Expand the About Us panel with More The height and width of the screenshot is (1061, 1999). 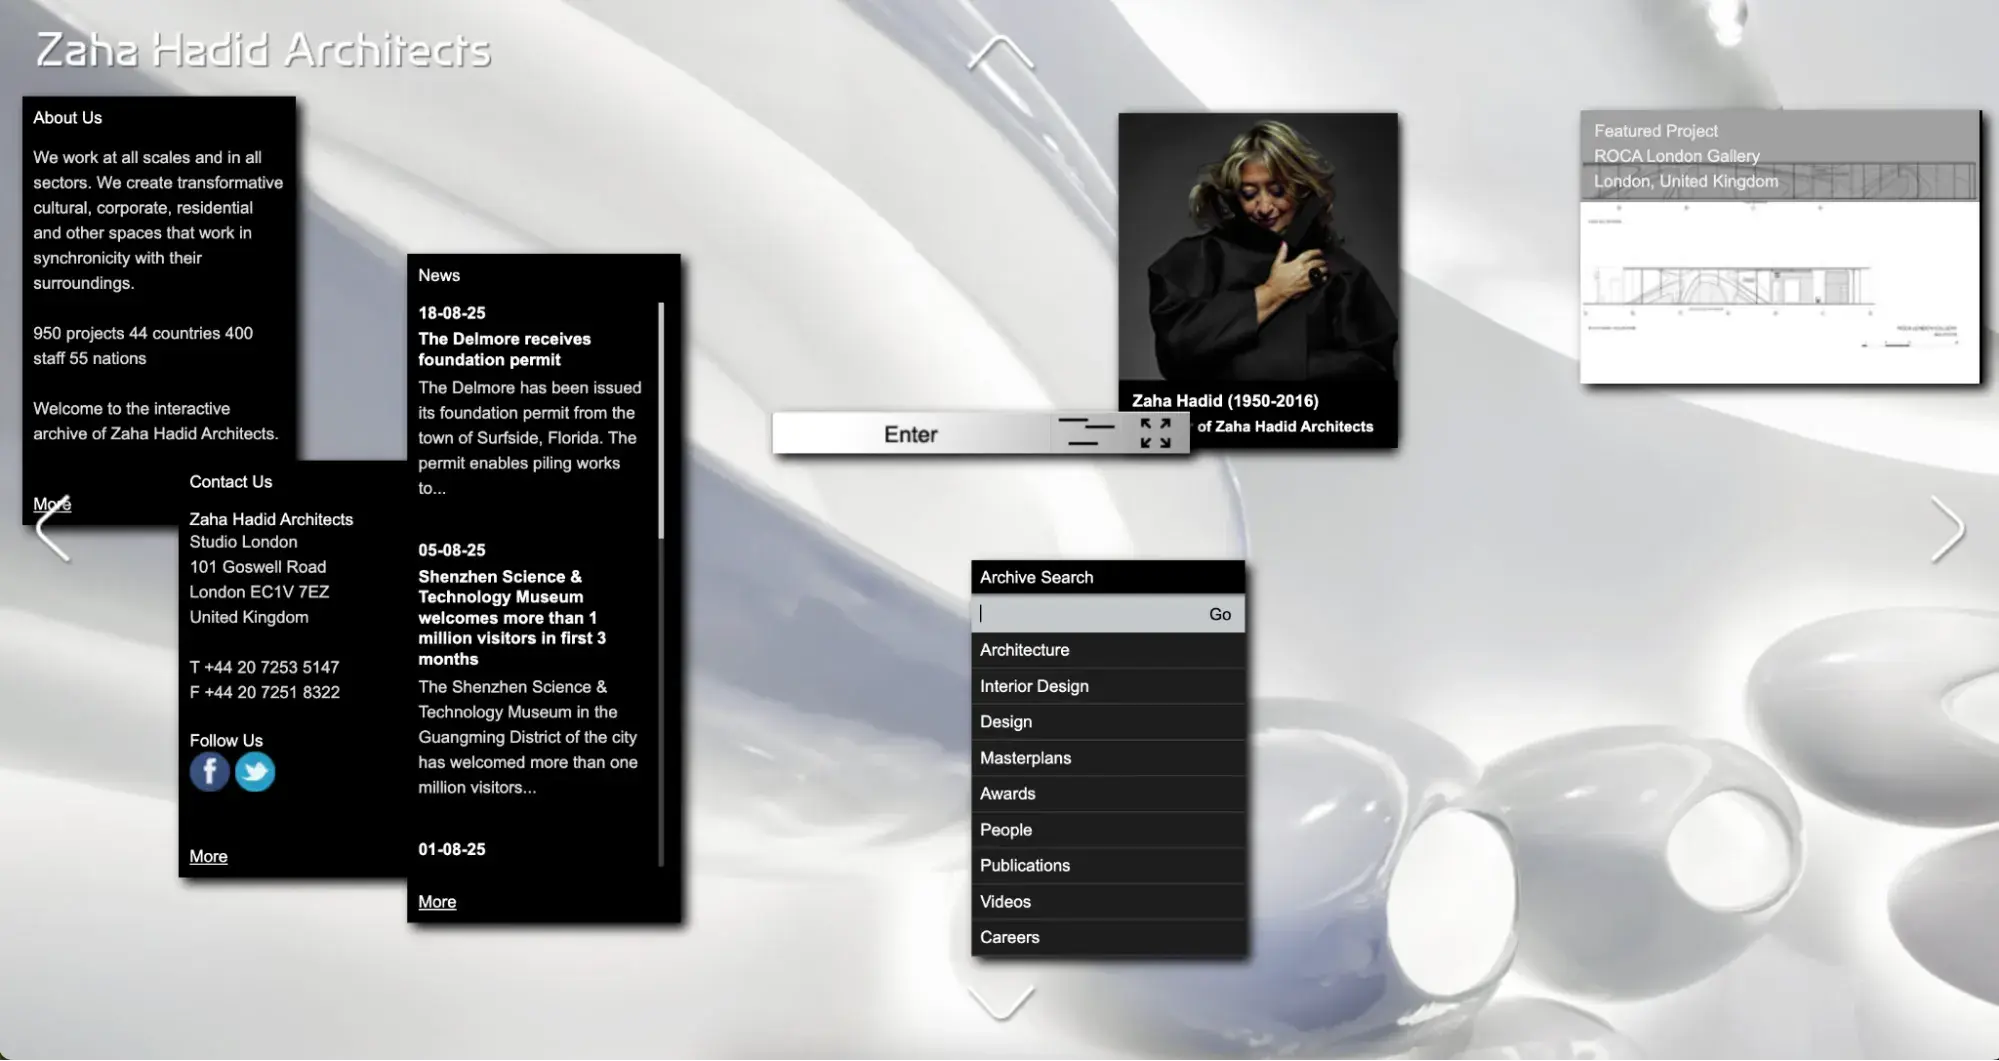[x=50, y=503]
